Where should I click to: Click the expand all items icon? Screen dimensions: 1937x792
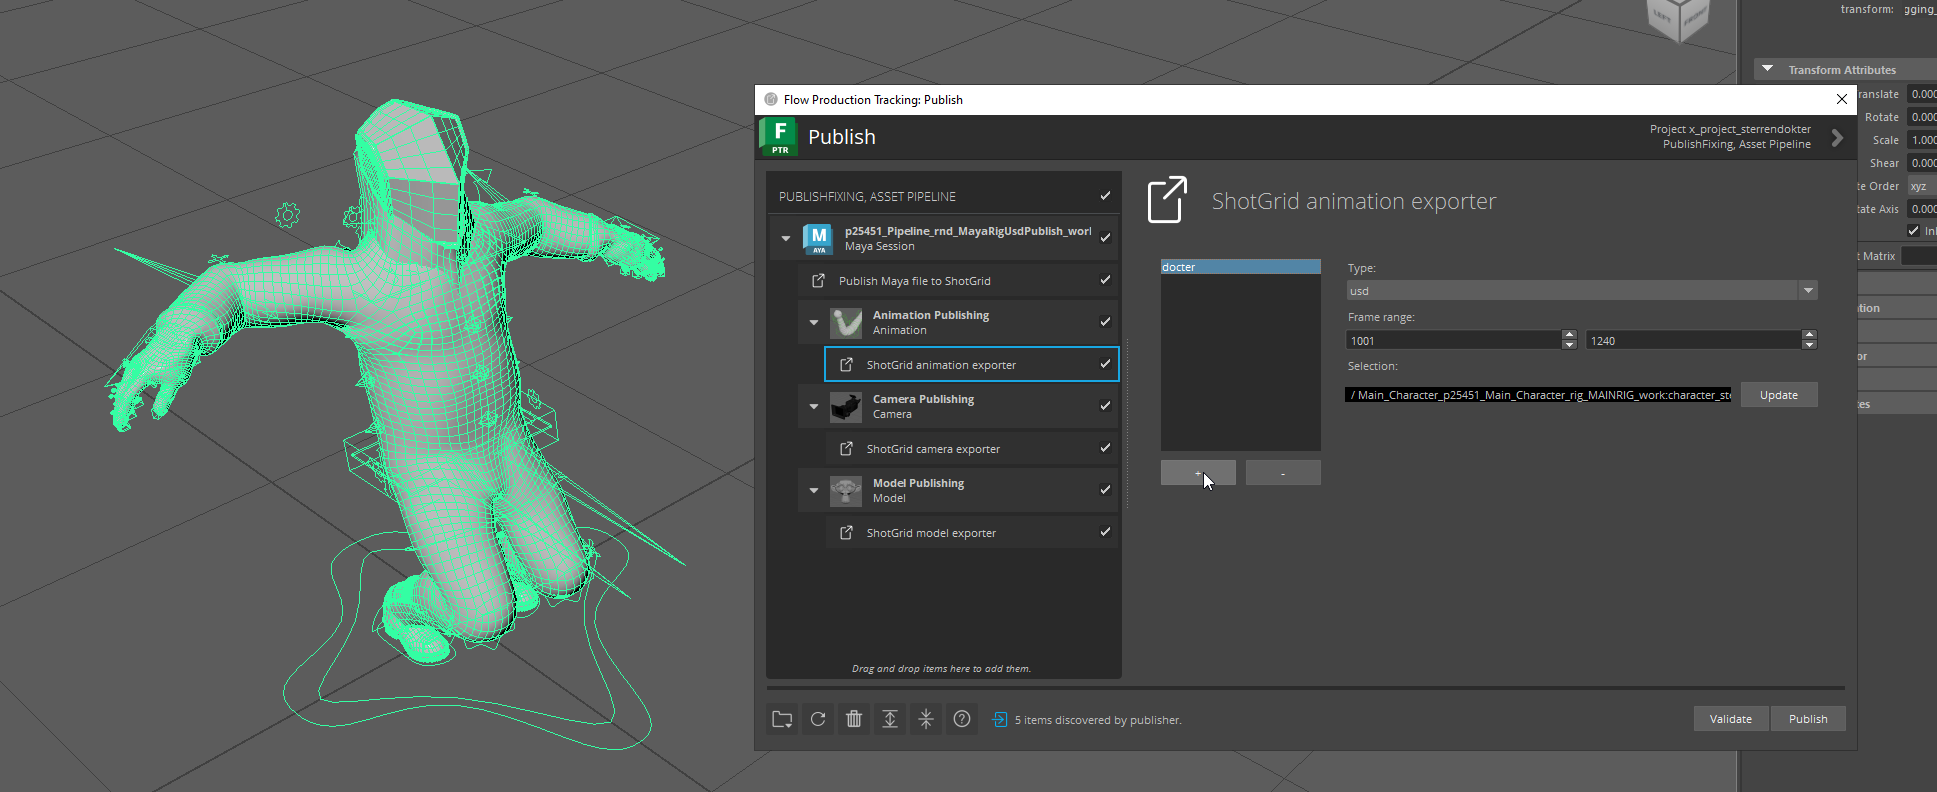tap(890, 719)
